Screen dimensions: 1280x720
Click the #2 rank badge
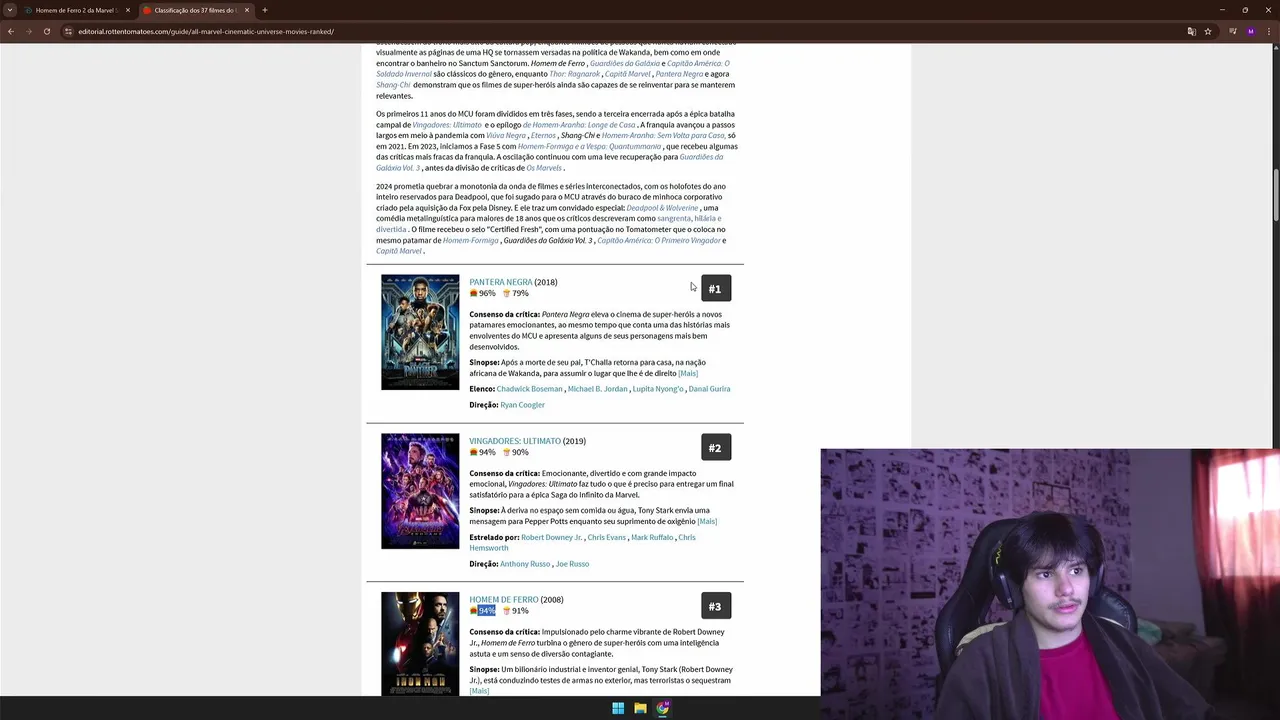[x=716, y=447]
